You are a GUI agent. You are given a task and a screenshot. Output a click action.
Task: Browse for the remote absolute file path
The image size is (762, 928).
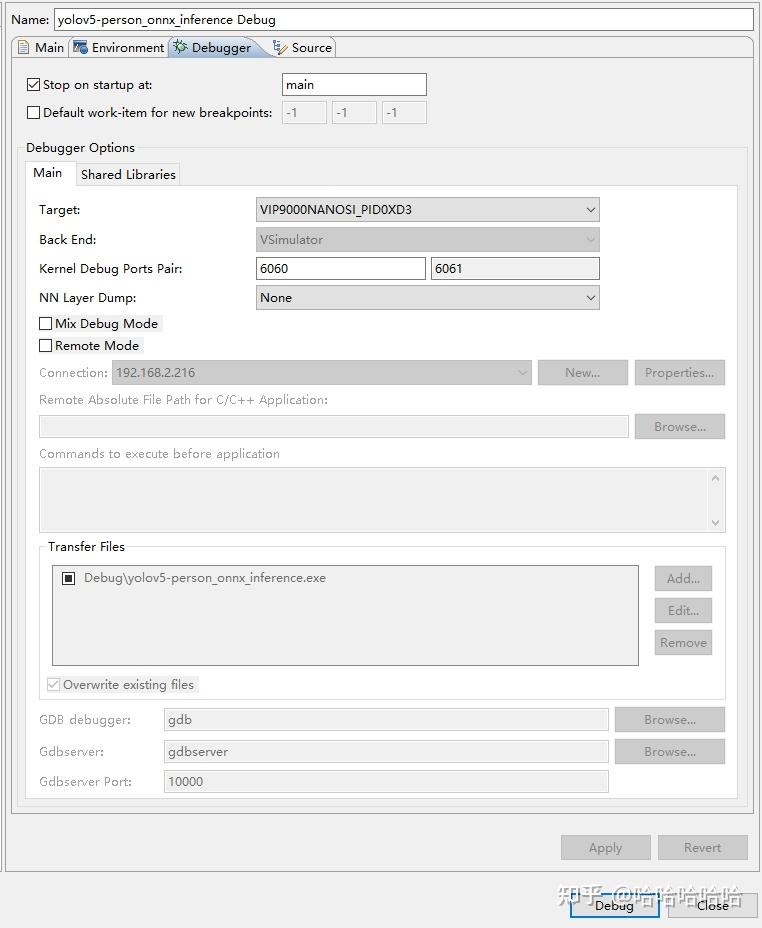(x=680, y=427)
